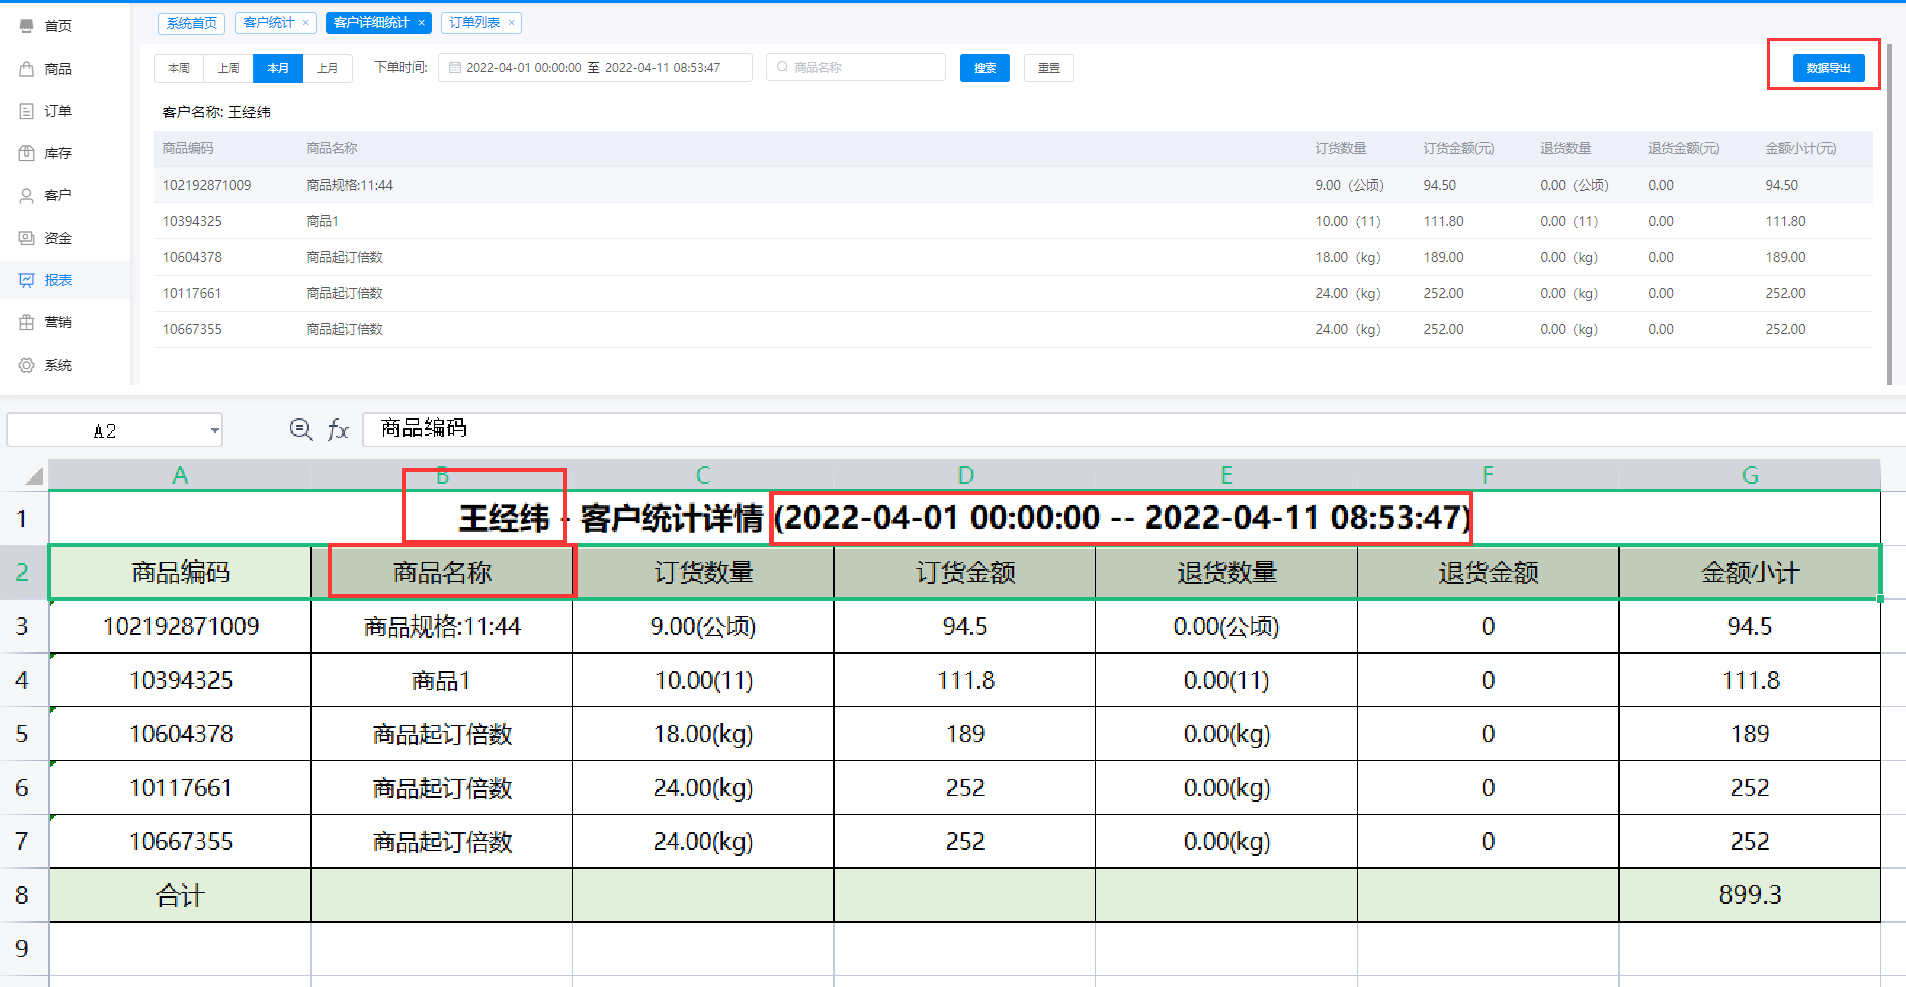Select the 本周 time range option
The image size is (1906, 987).
tap(179, 68)
